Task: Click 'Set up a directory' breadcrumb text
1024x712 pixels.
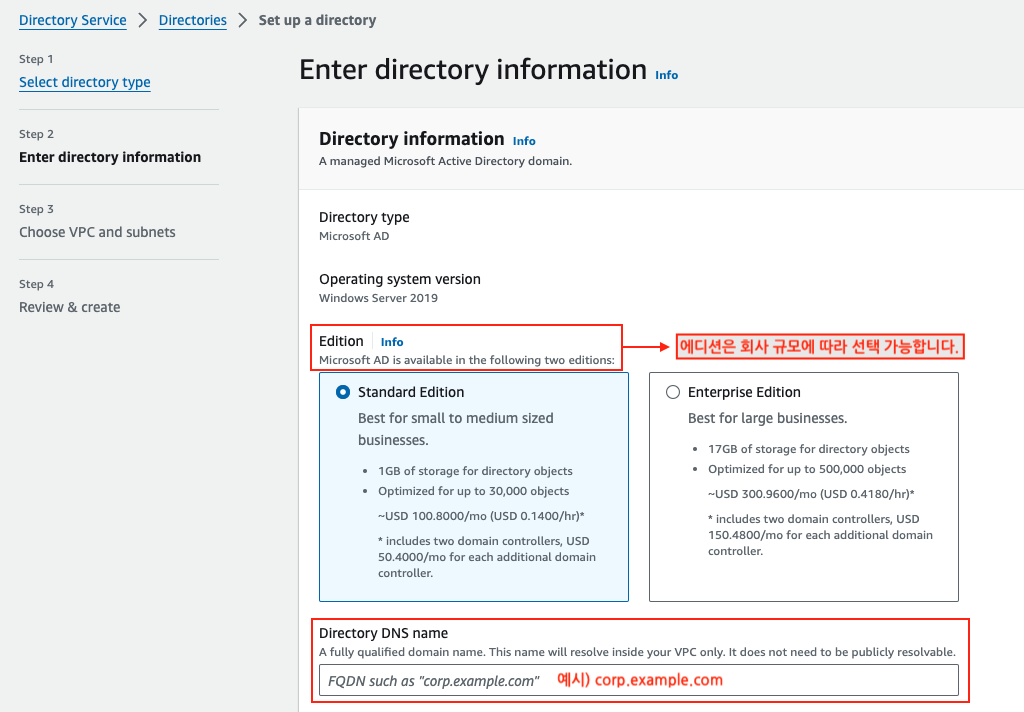Action: [x=317, y=20]
